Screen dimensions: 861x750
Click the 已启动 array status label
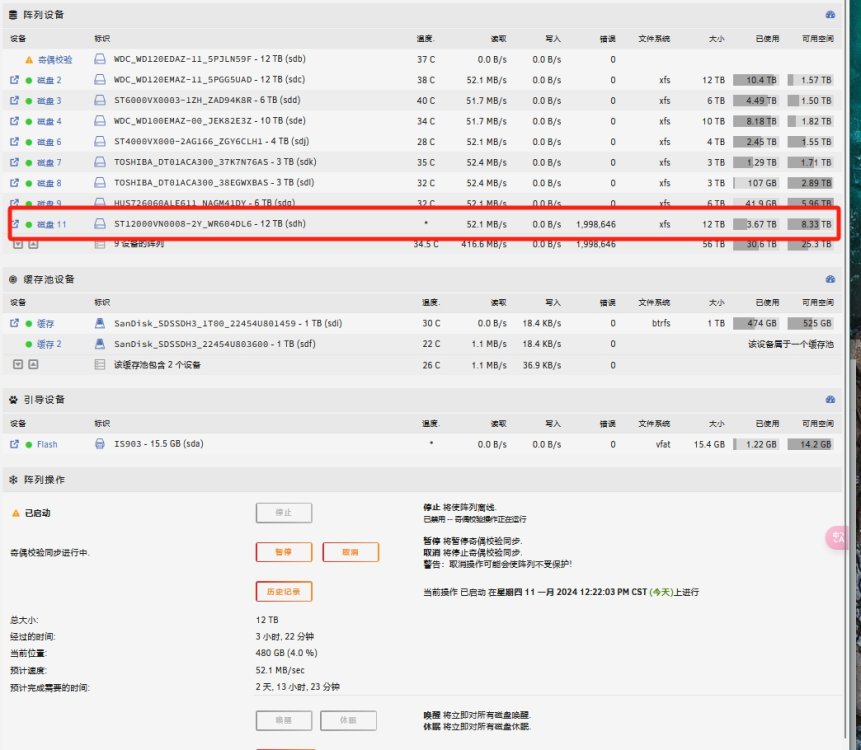[37, 513]
